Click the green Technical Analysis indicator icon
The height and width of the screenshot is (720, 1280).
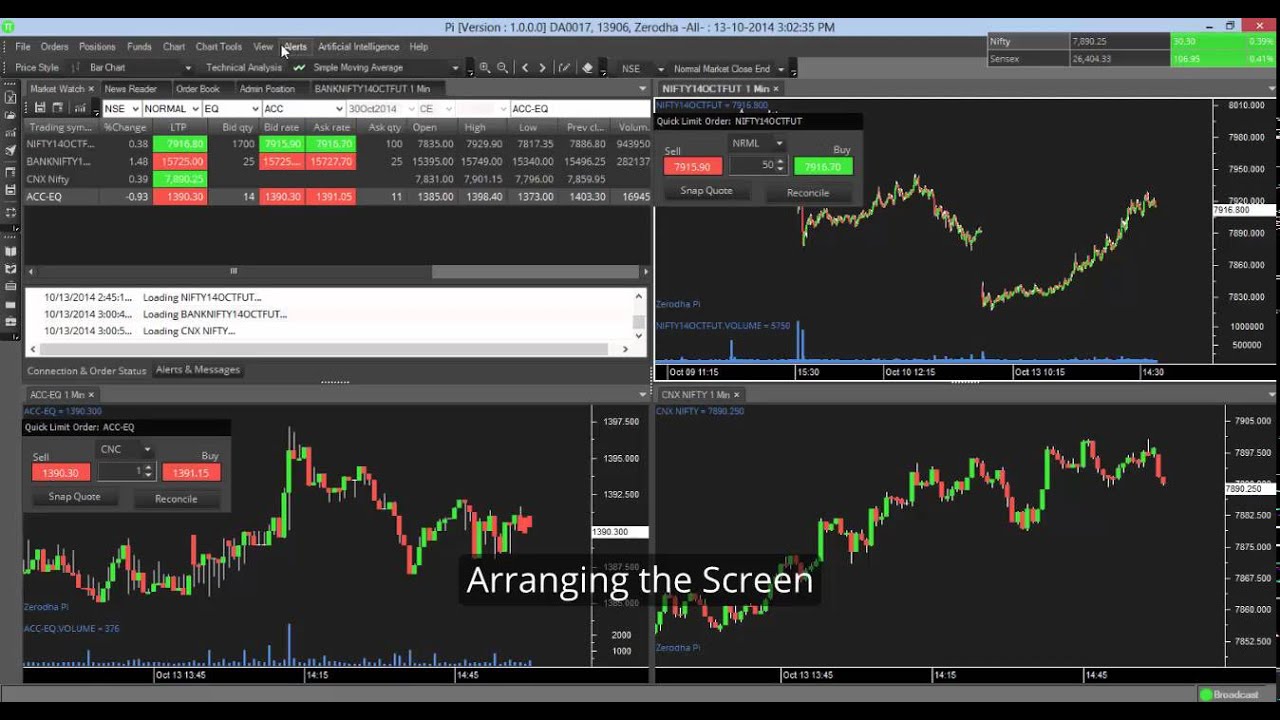tap(299, 68)
